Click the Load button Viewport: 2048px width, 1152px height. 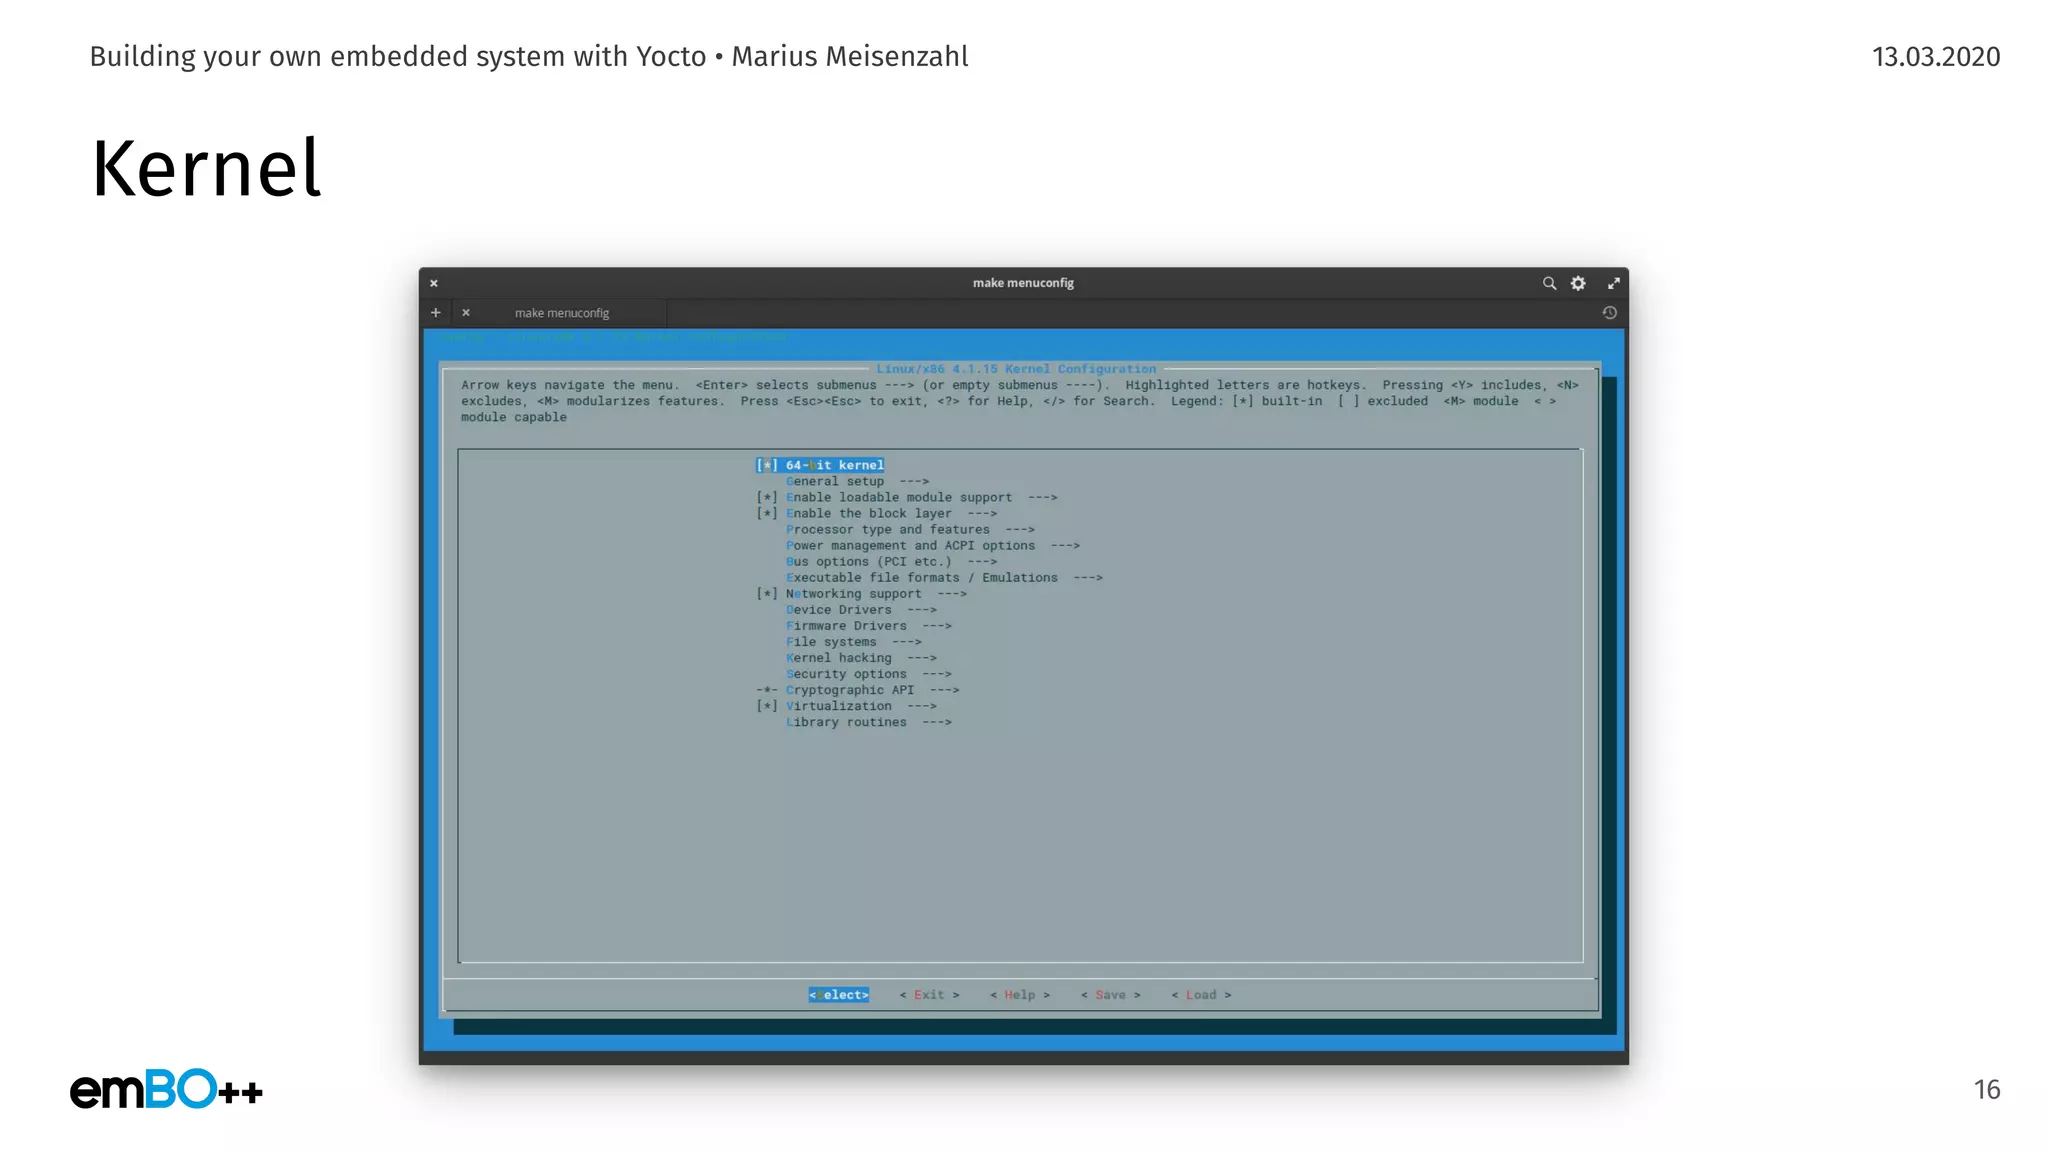(1201, 995)
